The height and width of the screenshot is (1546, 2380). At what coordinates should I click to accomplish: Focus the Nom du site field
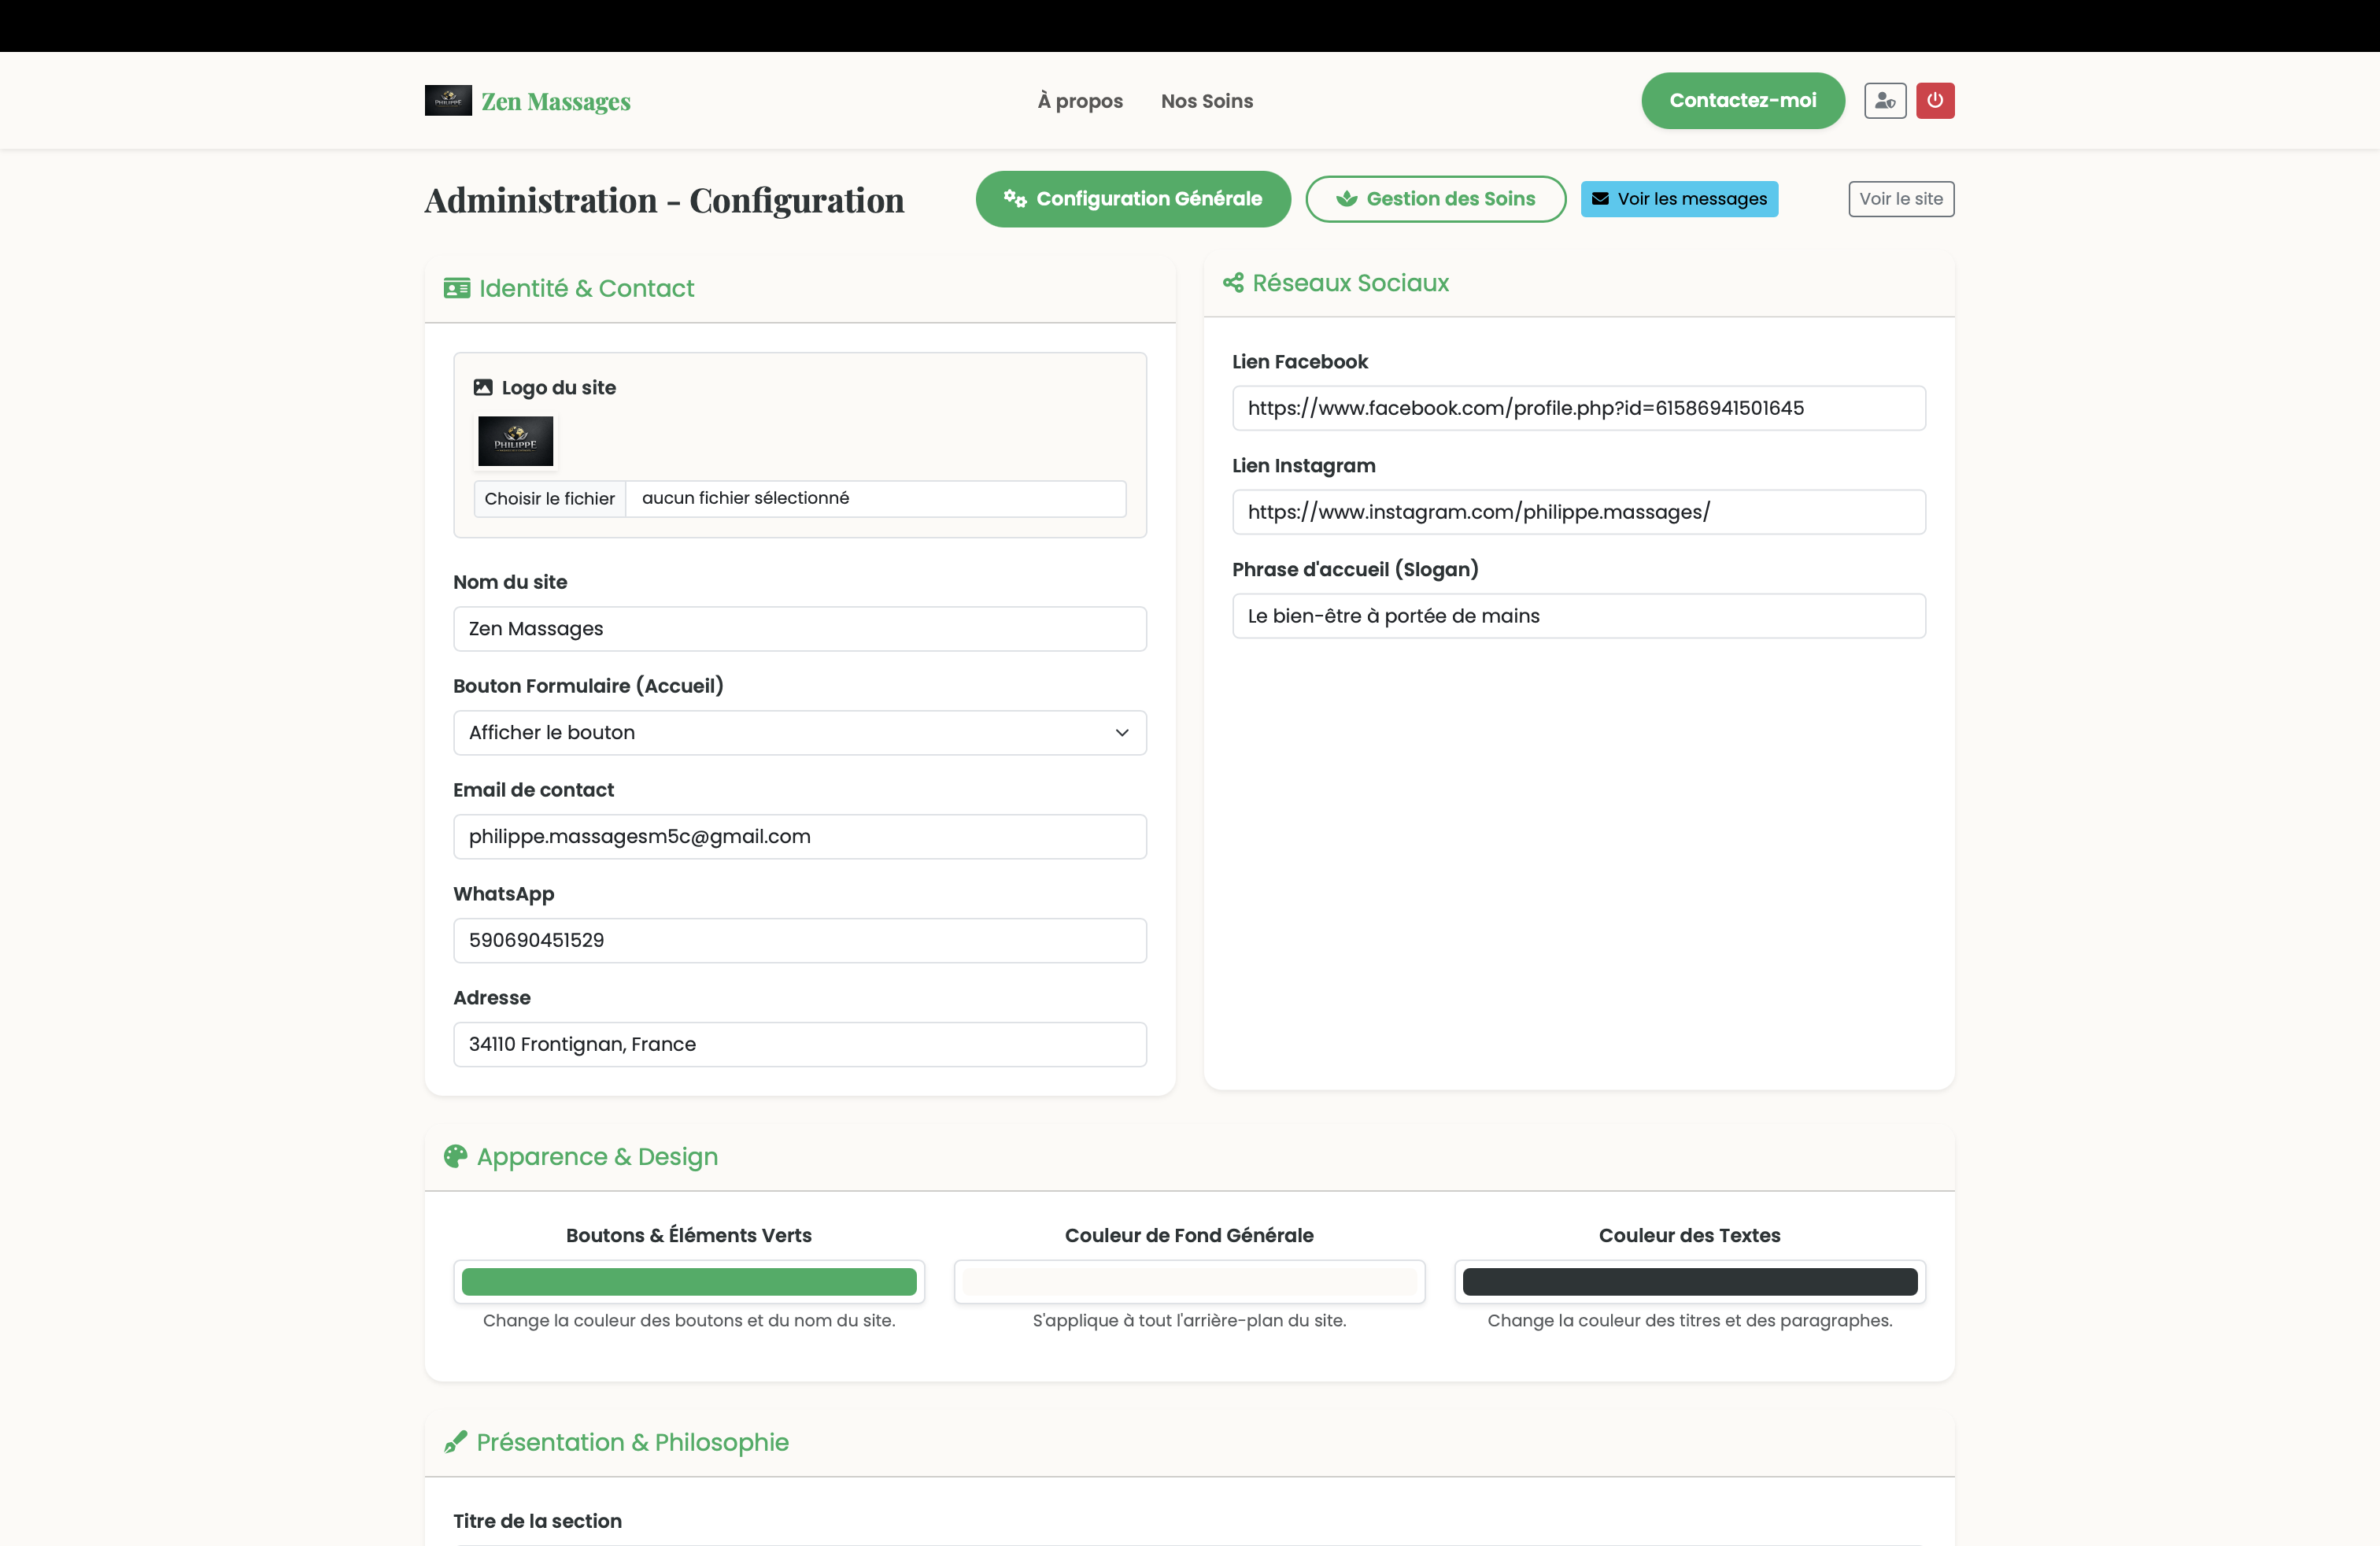(800, 629)
